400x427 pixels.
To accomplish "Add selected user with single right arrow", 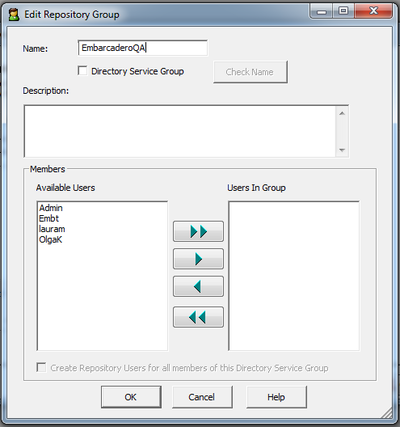I will [198, 259].
